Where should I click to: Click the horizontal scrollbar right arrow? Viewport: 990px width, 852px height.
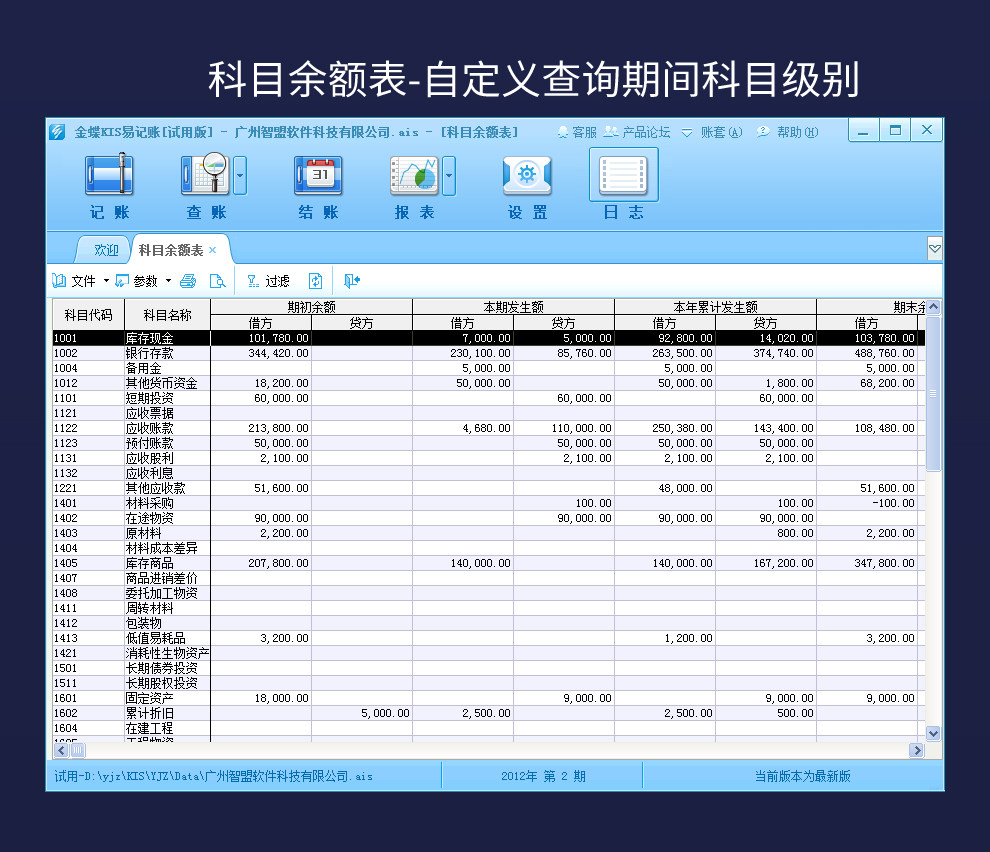[916, 750]
